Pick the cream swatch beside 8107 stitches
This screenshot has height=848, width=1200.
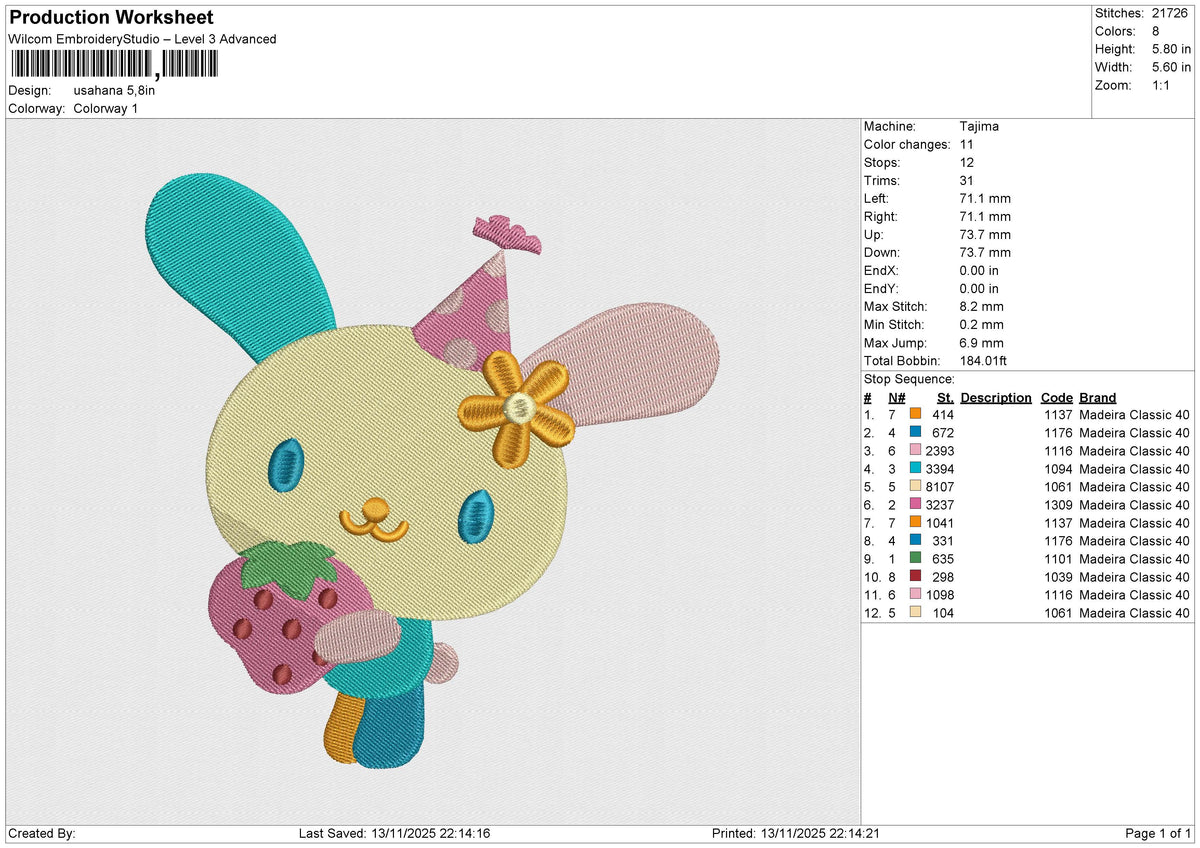pos(915,487)
